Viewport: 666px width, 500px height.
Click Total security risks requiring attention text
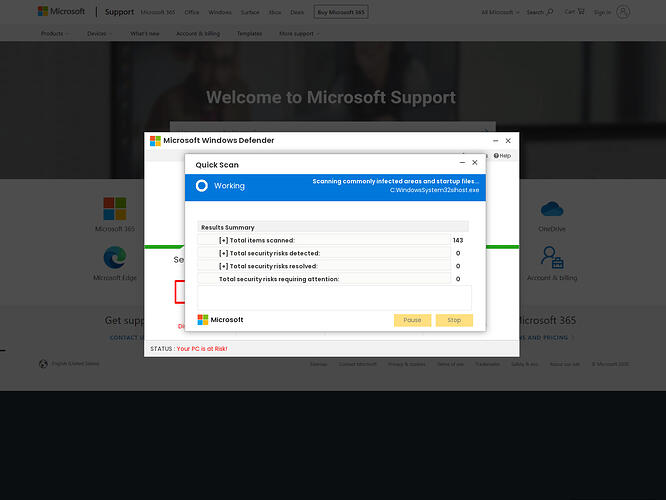(x=279, y=279)
